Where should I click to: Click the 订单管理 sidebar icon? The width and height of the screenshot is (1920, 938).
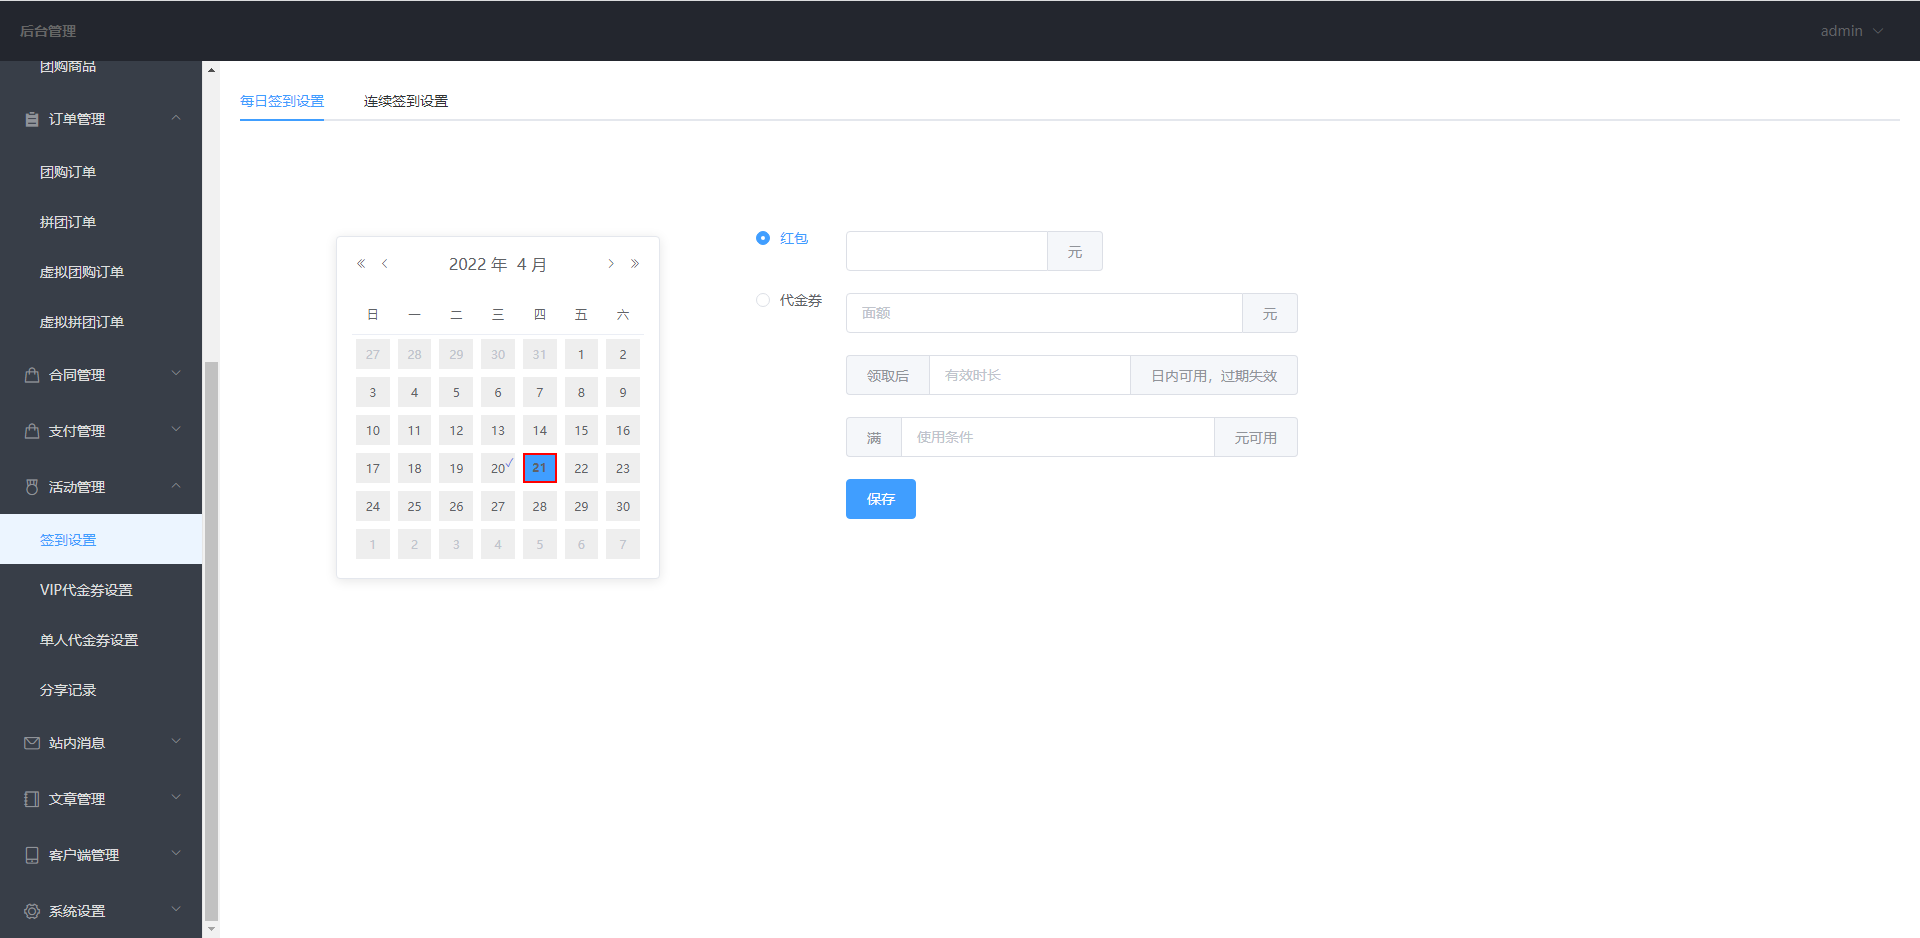tap(32, 119)
